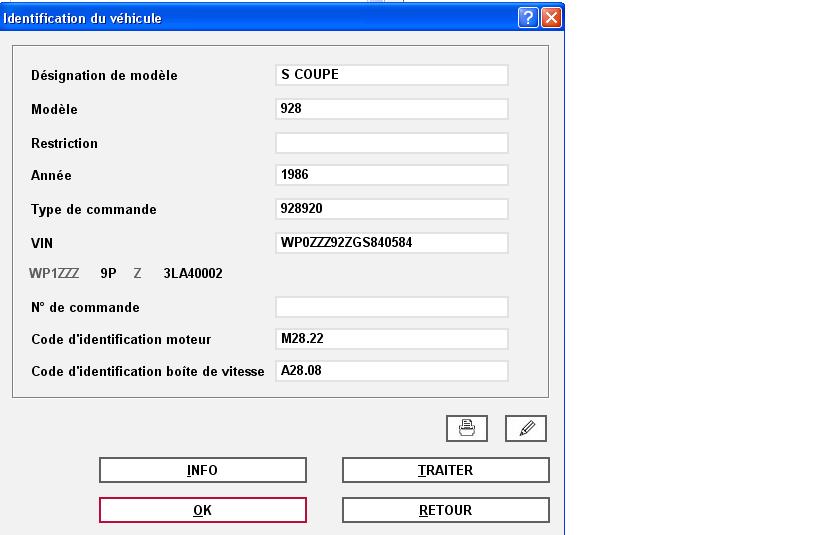Click the WP1ZZZ VIN prefix text
Viewport: 840px width, 535px height.
[54, 274]
